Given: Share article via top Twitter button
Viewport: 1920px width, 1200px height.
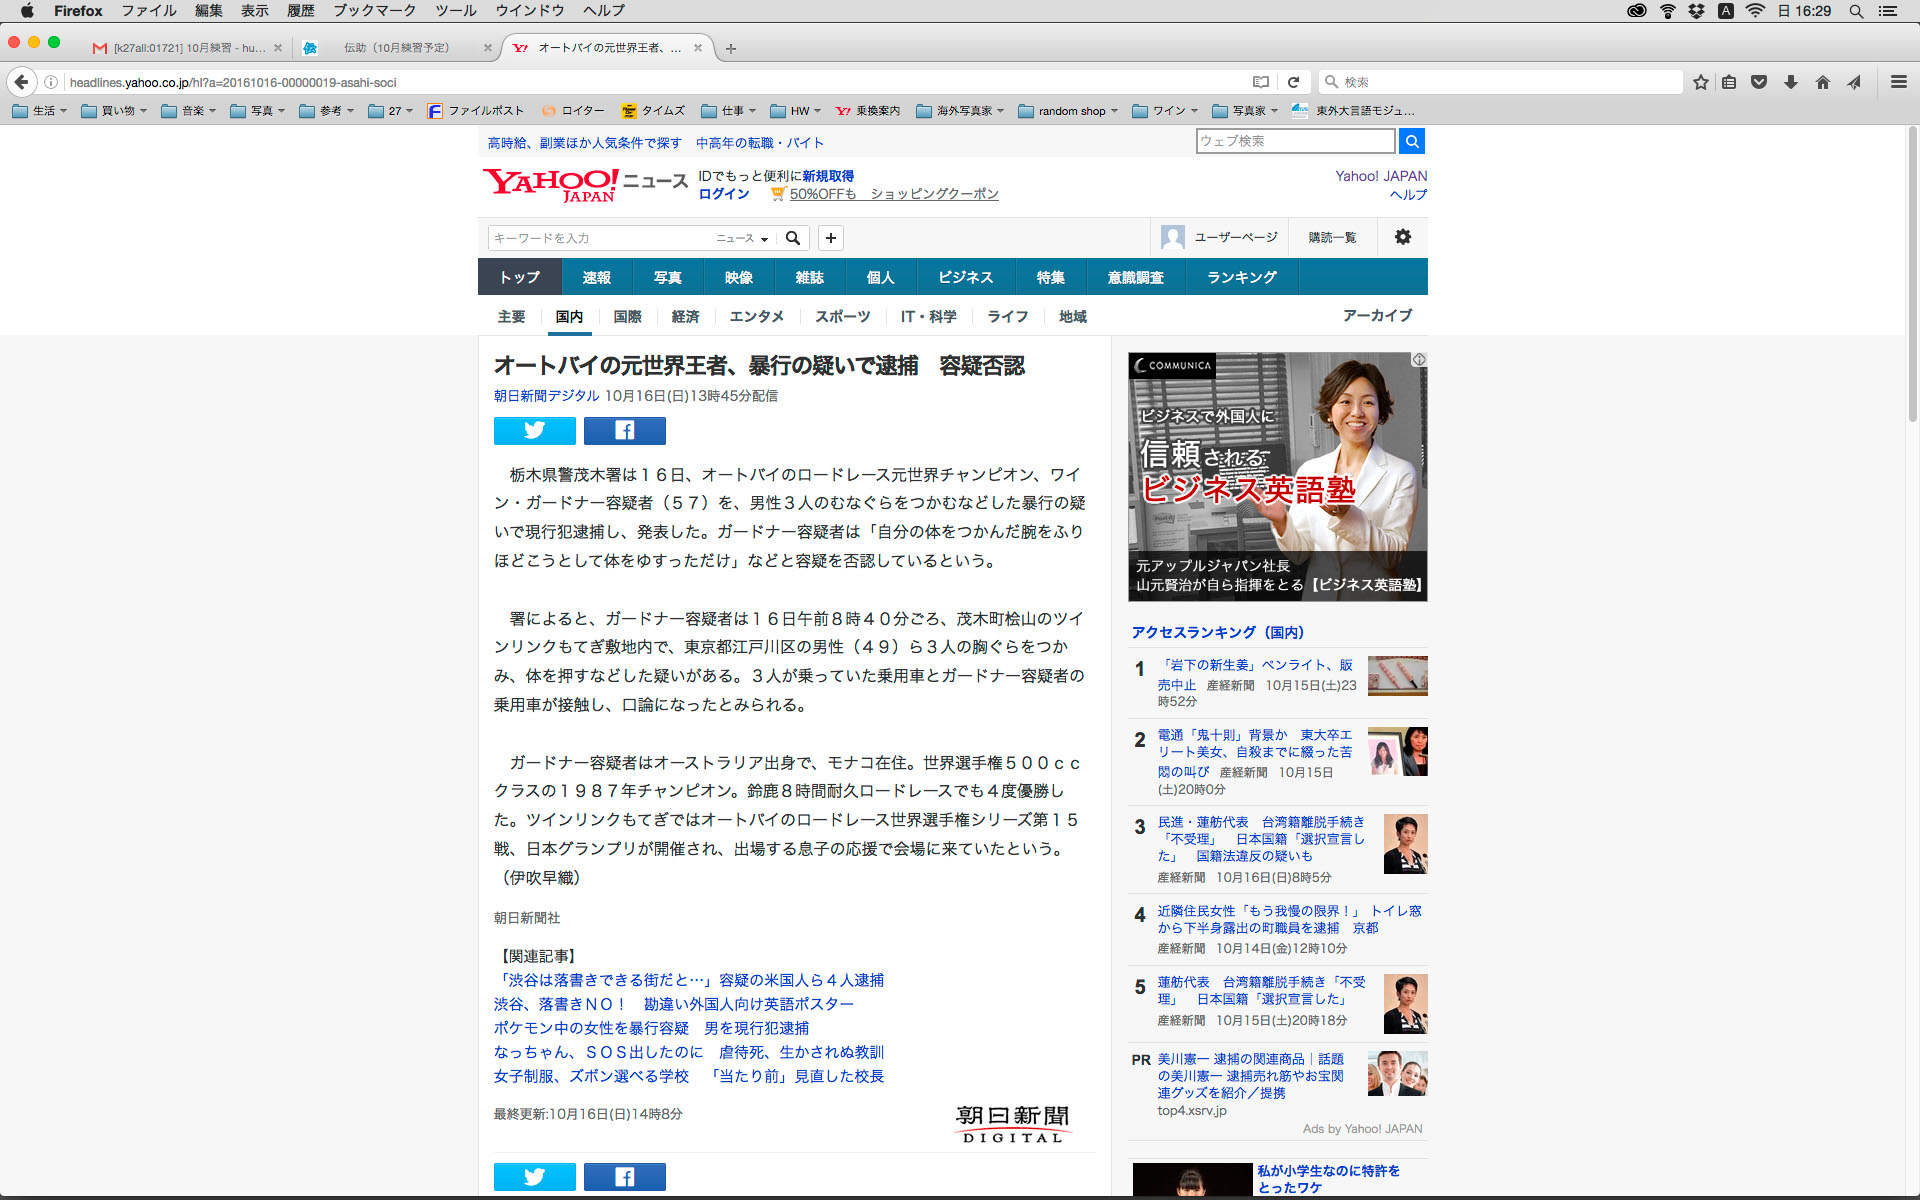Looking at the screenshot, I should coord(534,430).
